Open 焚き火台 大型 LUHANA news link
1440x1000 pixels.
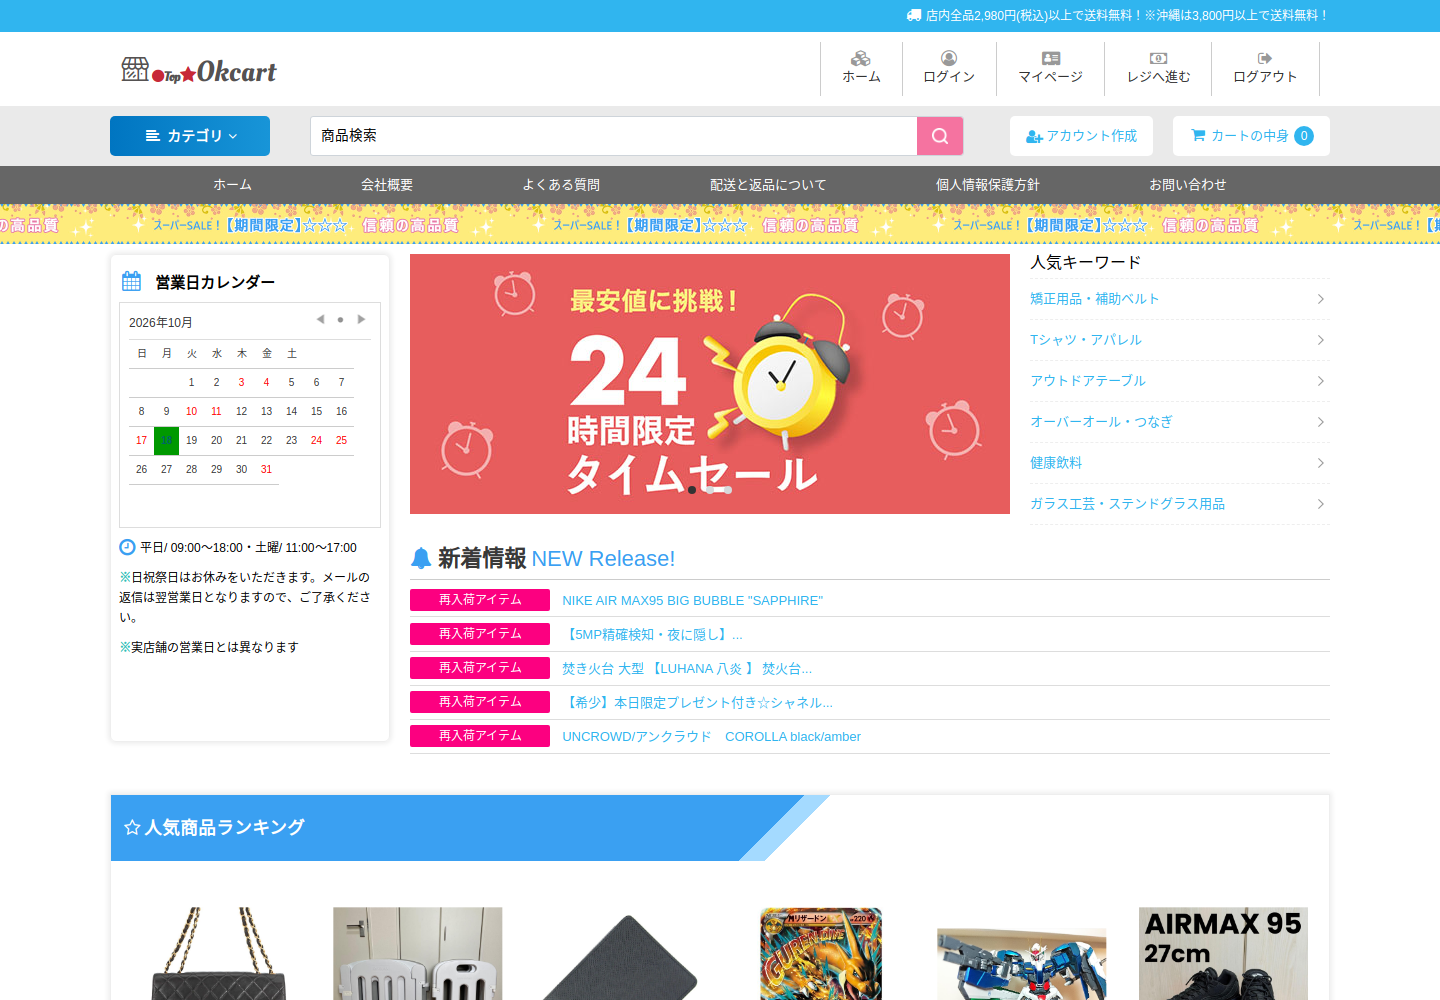pos(687,669)
